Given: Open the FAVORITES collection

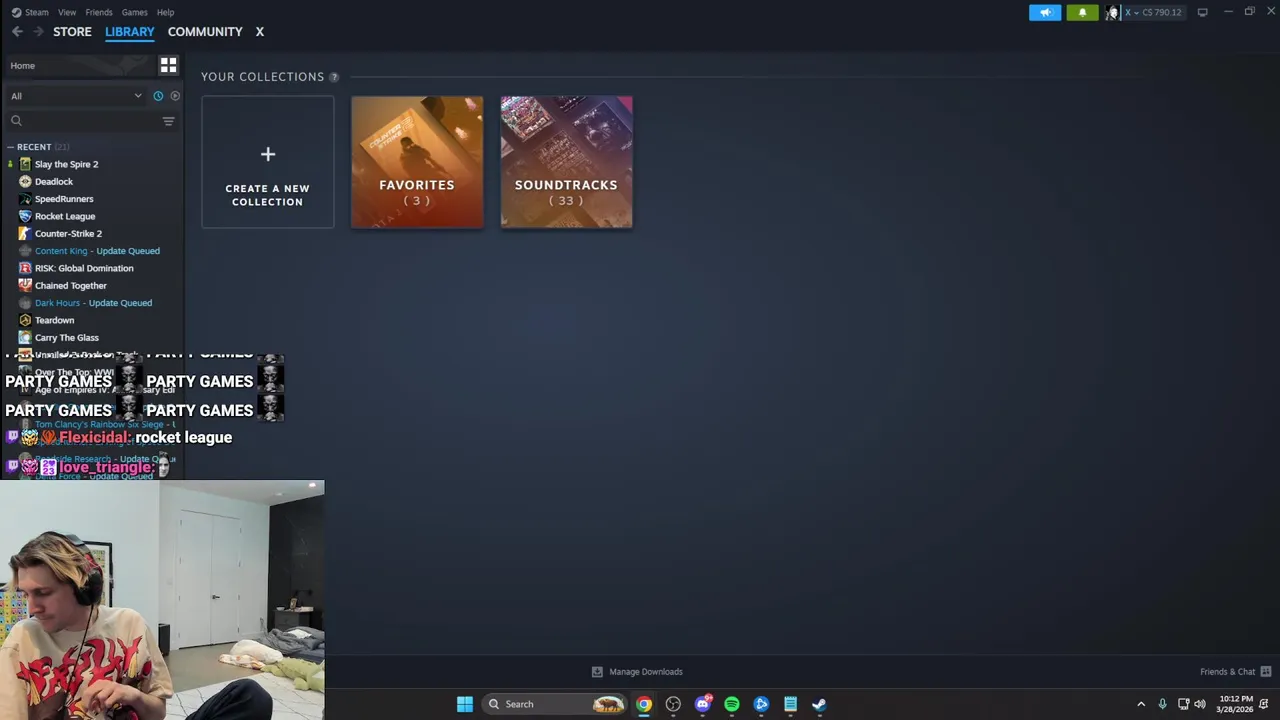Looking at the screenshot, I should point(417,162).
